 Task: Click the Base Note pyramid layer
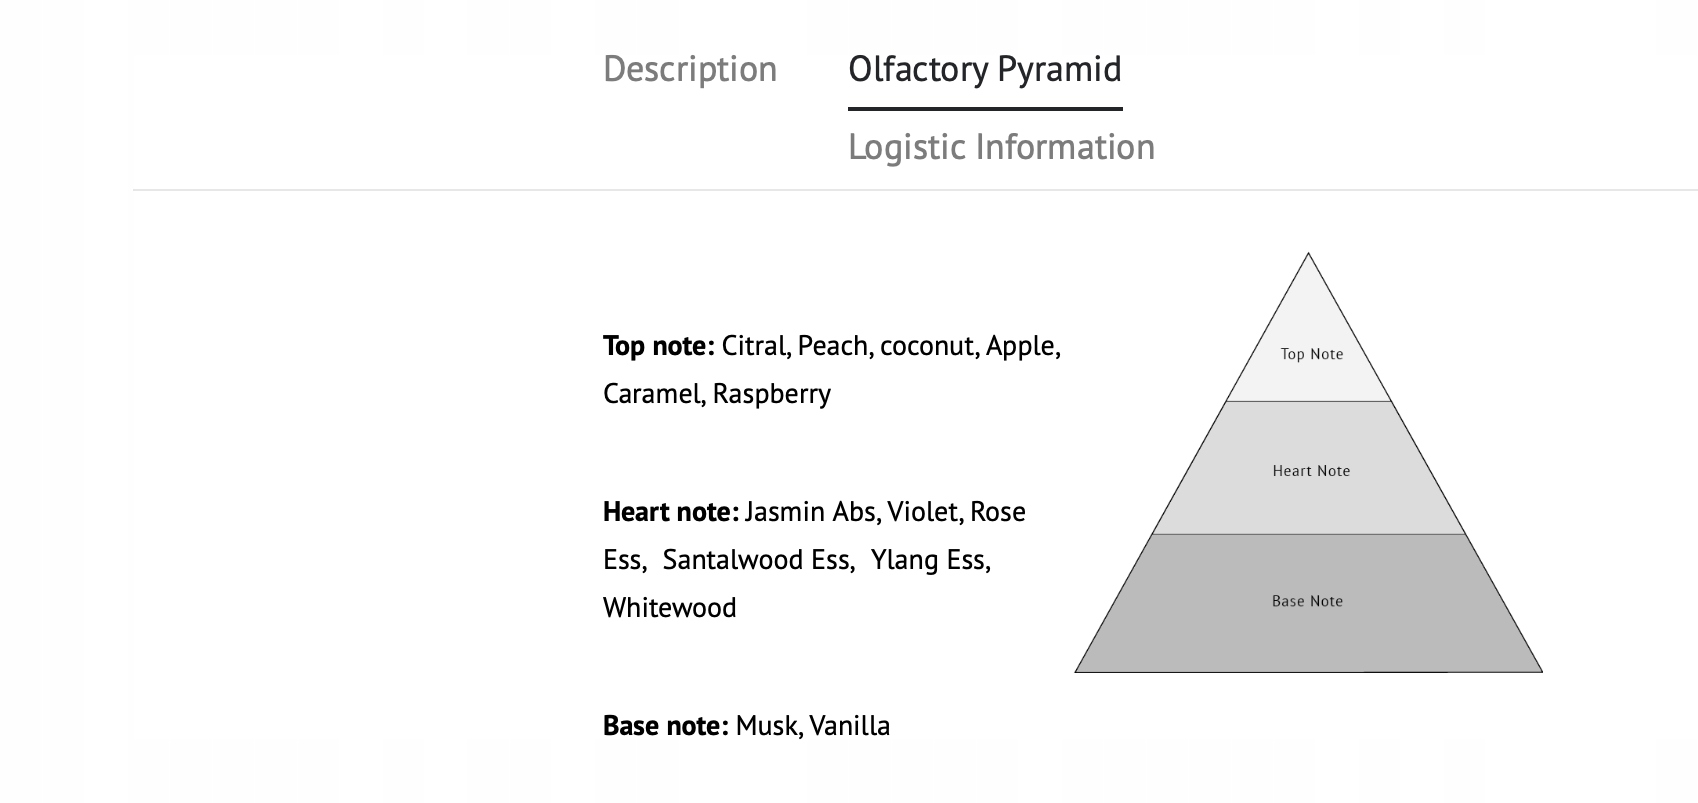click(1307, 602)
